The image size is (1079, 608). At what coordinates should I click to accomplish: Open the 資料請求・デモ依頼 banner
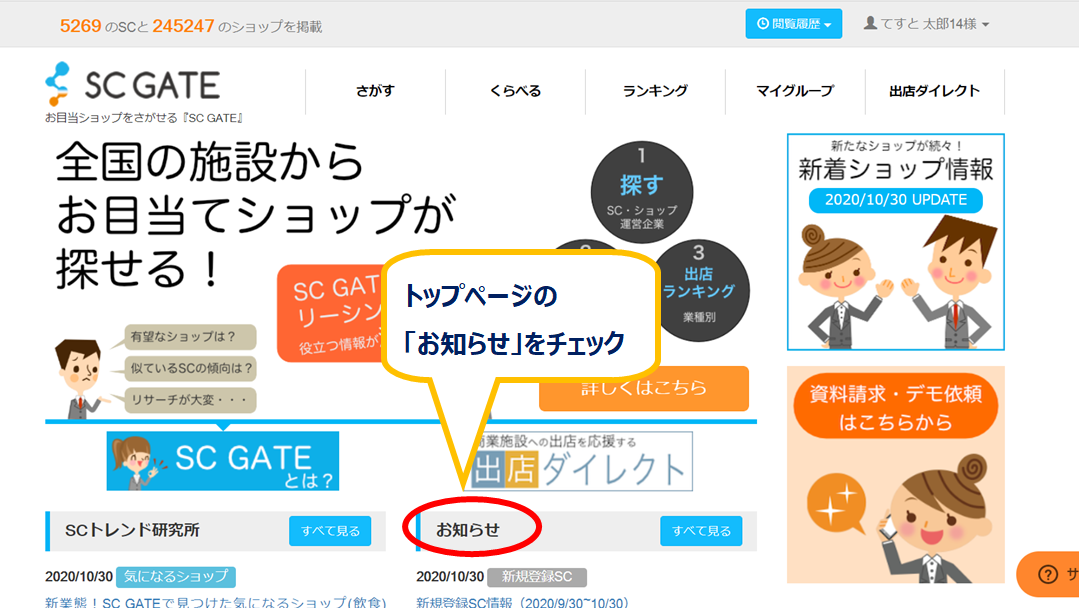coord(895,475)
